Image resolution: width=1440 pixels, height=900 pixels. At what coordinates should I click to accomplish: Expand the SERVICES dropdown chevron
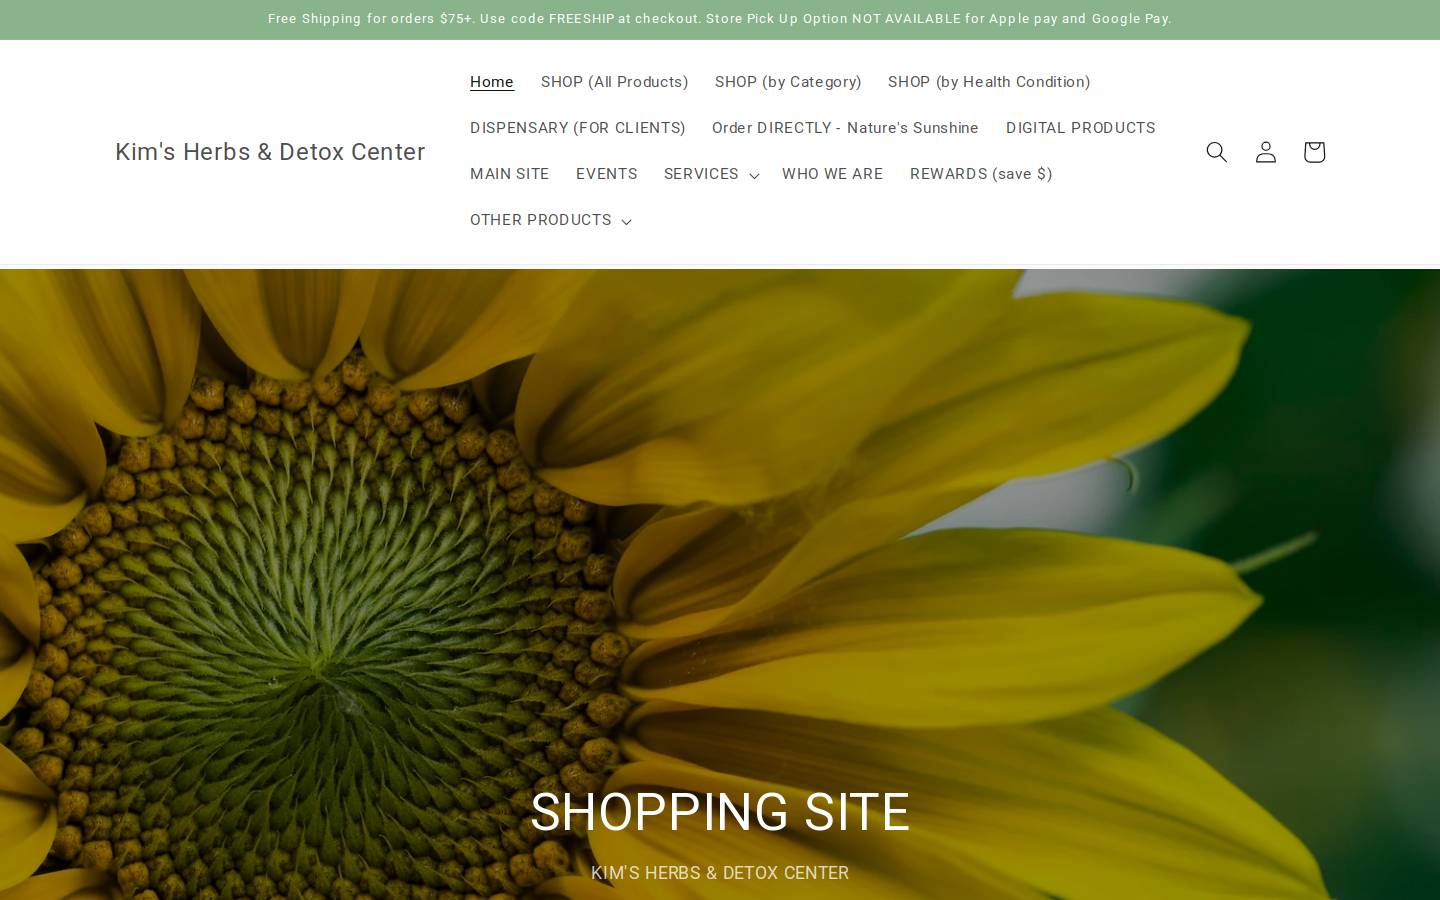click(754, 175)
